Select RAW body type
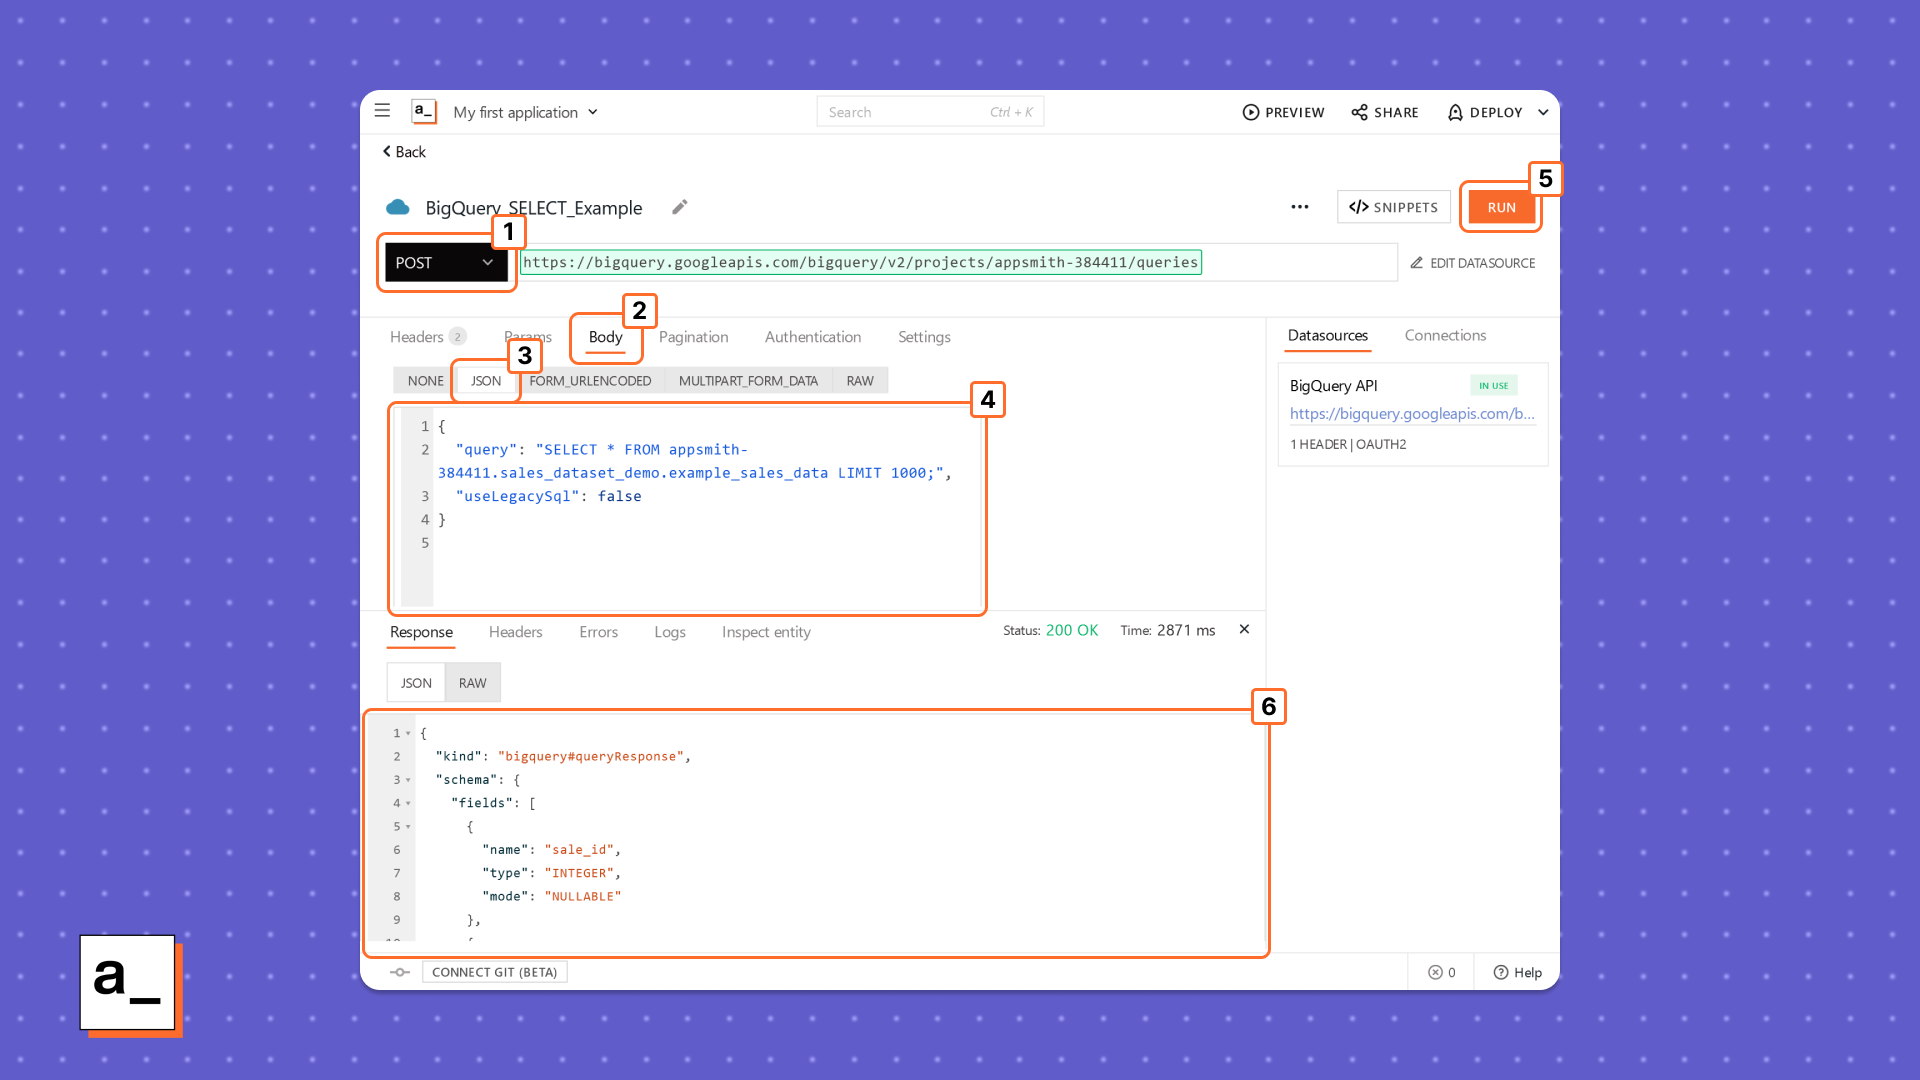 860,381
